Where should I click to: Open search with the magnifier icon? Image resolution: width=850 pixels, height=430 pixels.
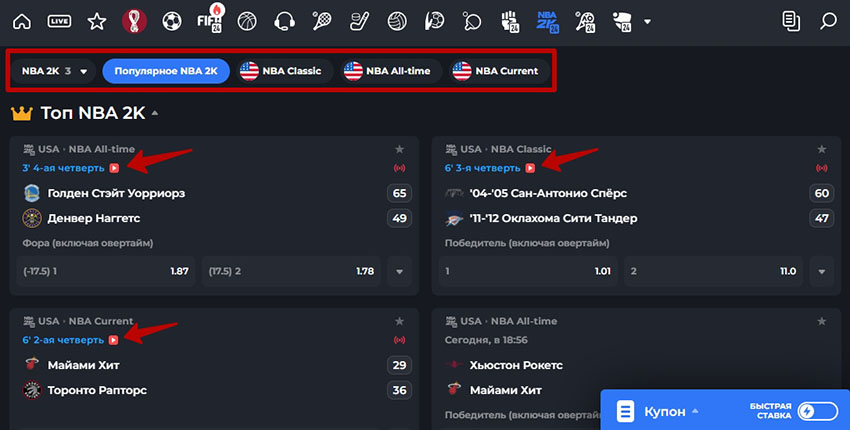[x=828, y=22]
